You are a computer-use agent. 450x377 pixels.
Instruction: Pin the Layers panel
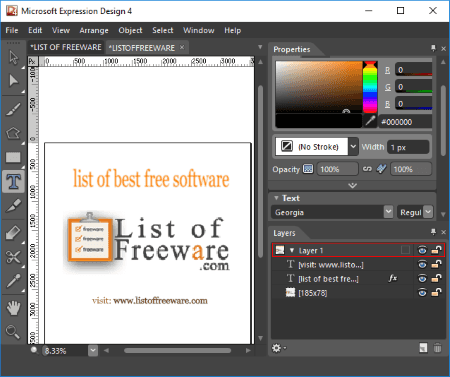tap(433, 232)
